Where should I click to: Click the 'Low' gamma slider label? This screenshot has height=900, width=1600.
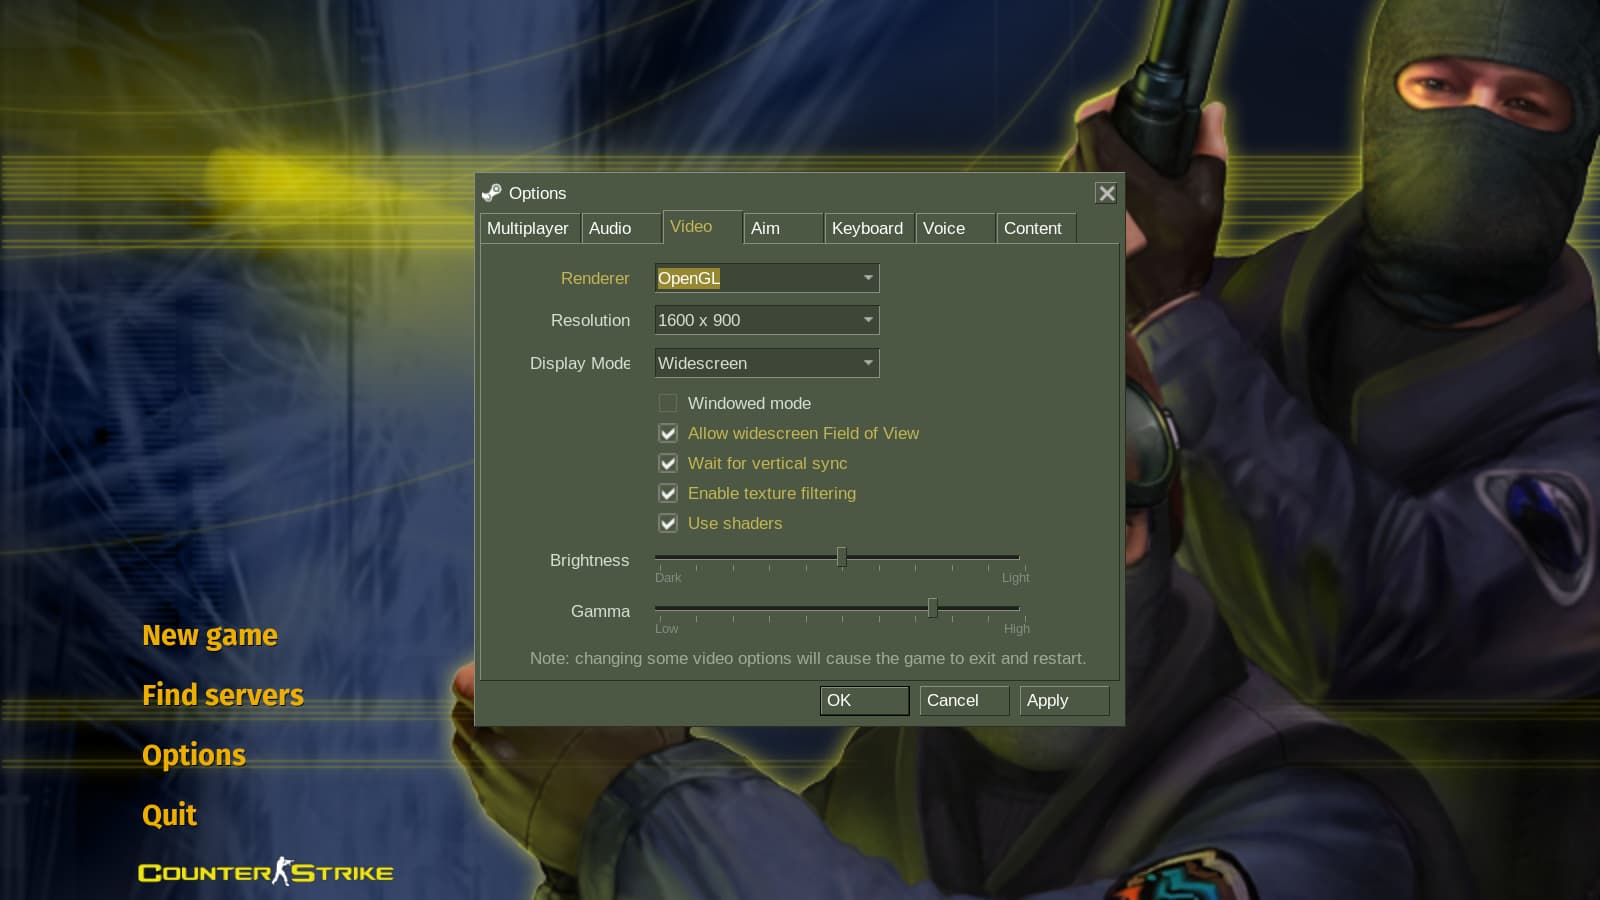[666, 629]
